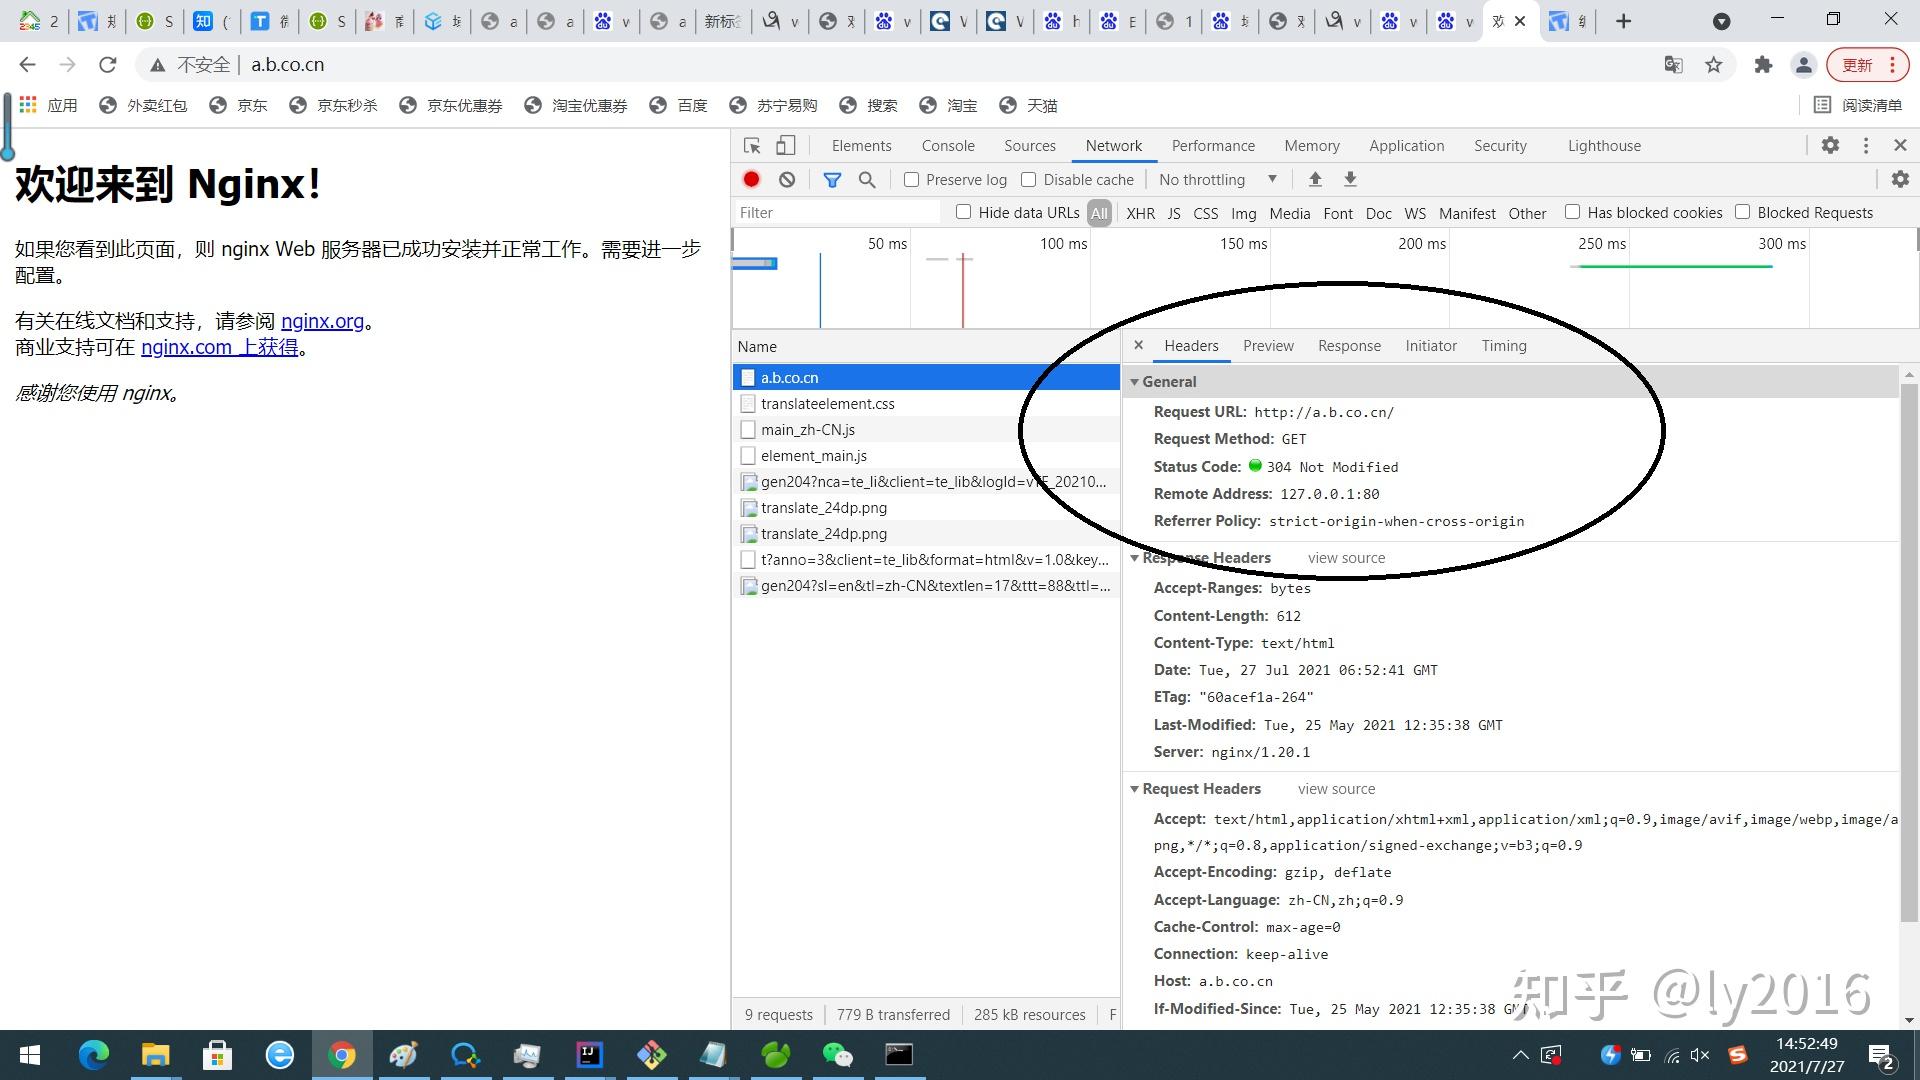Export network log as HAR file

[x=1349, y=179]
